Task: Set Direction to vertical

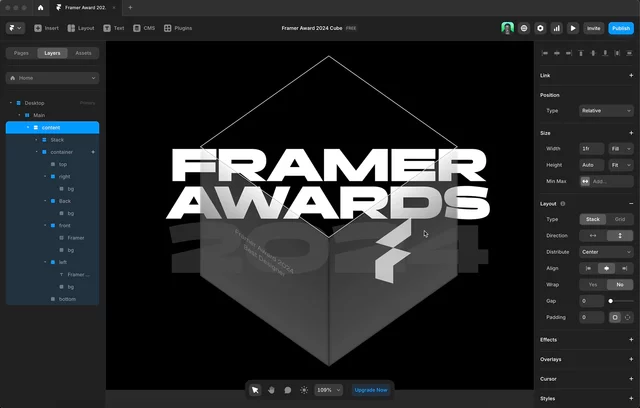Action: [620, 235]
